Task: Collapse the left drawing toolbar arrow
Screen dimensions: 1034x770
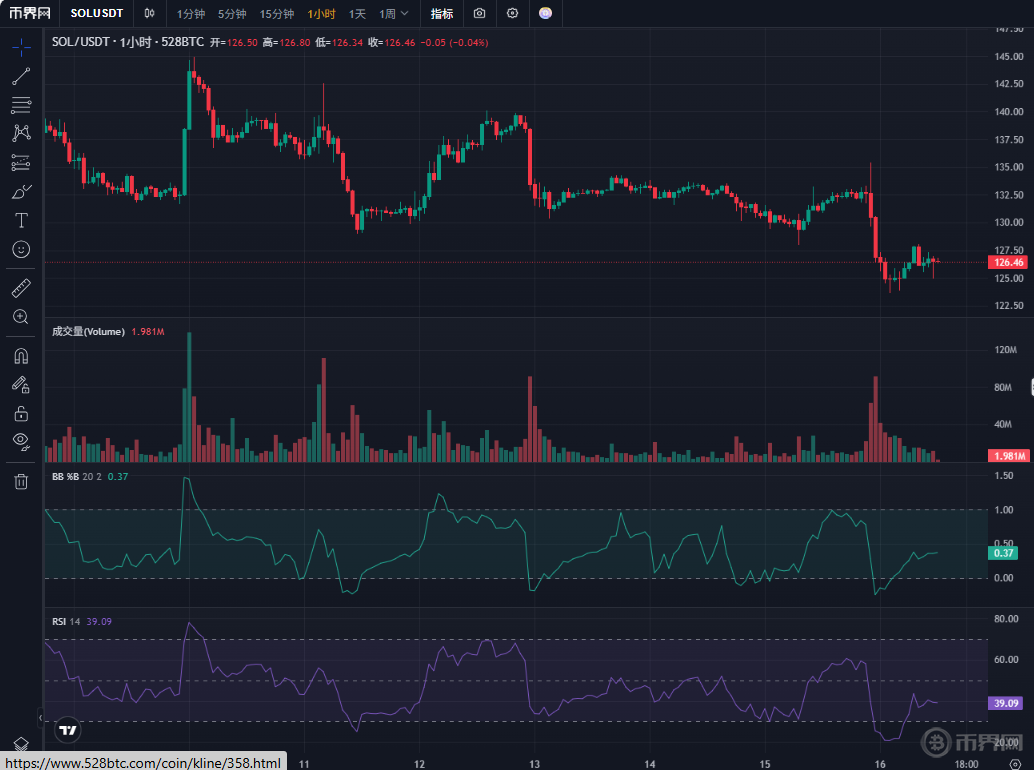Action: point(41,717)
